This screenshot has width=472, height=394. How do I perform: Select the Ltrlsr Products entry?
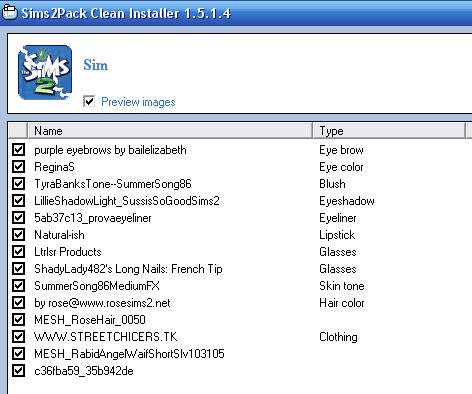point(68,252)
